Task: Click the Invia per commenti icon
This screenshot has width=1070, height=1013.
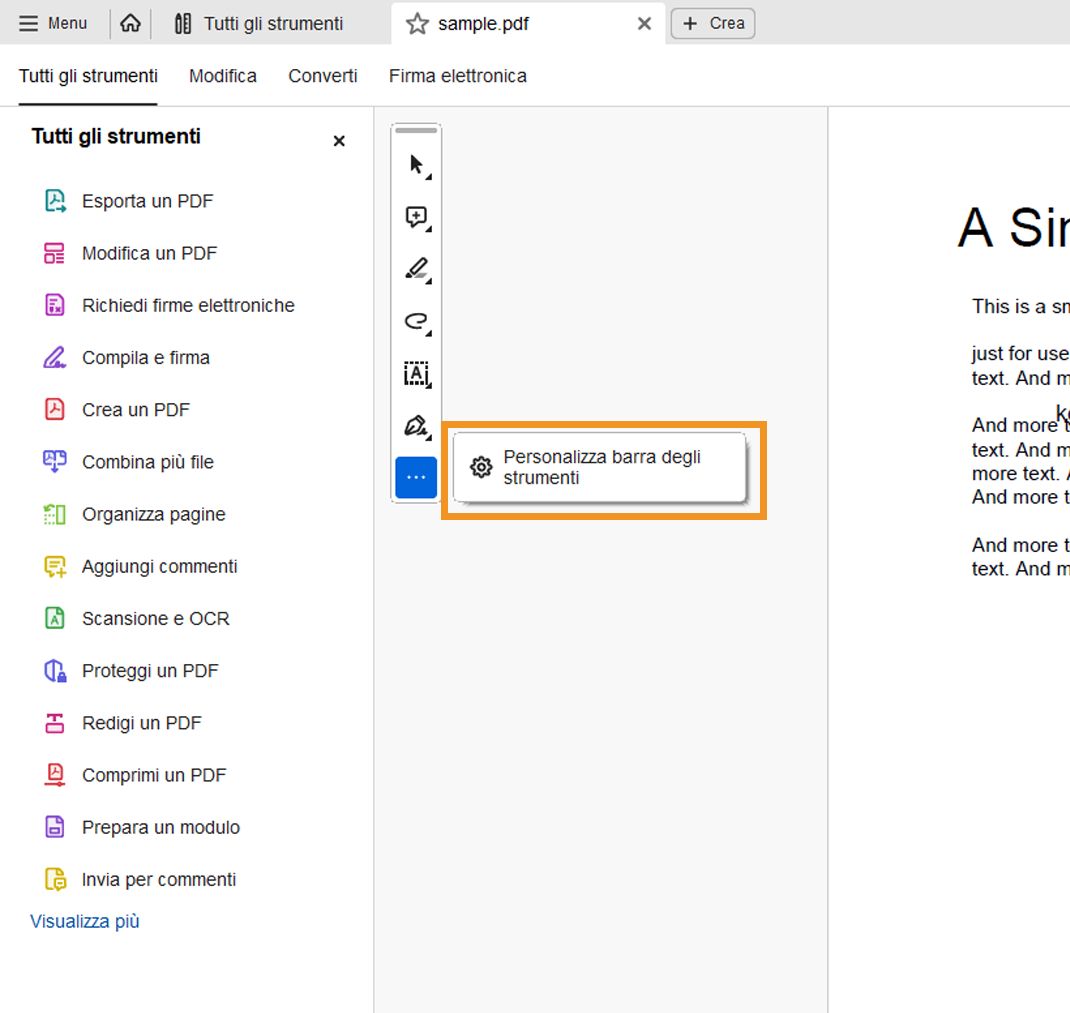Action: (55, 879)
